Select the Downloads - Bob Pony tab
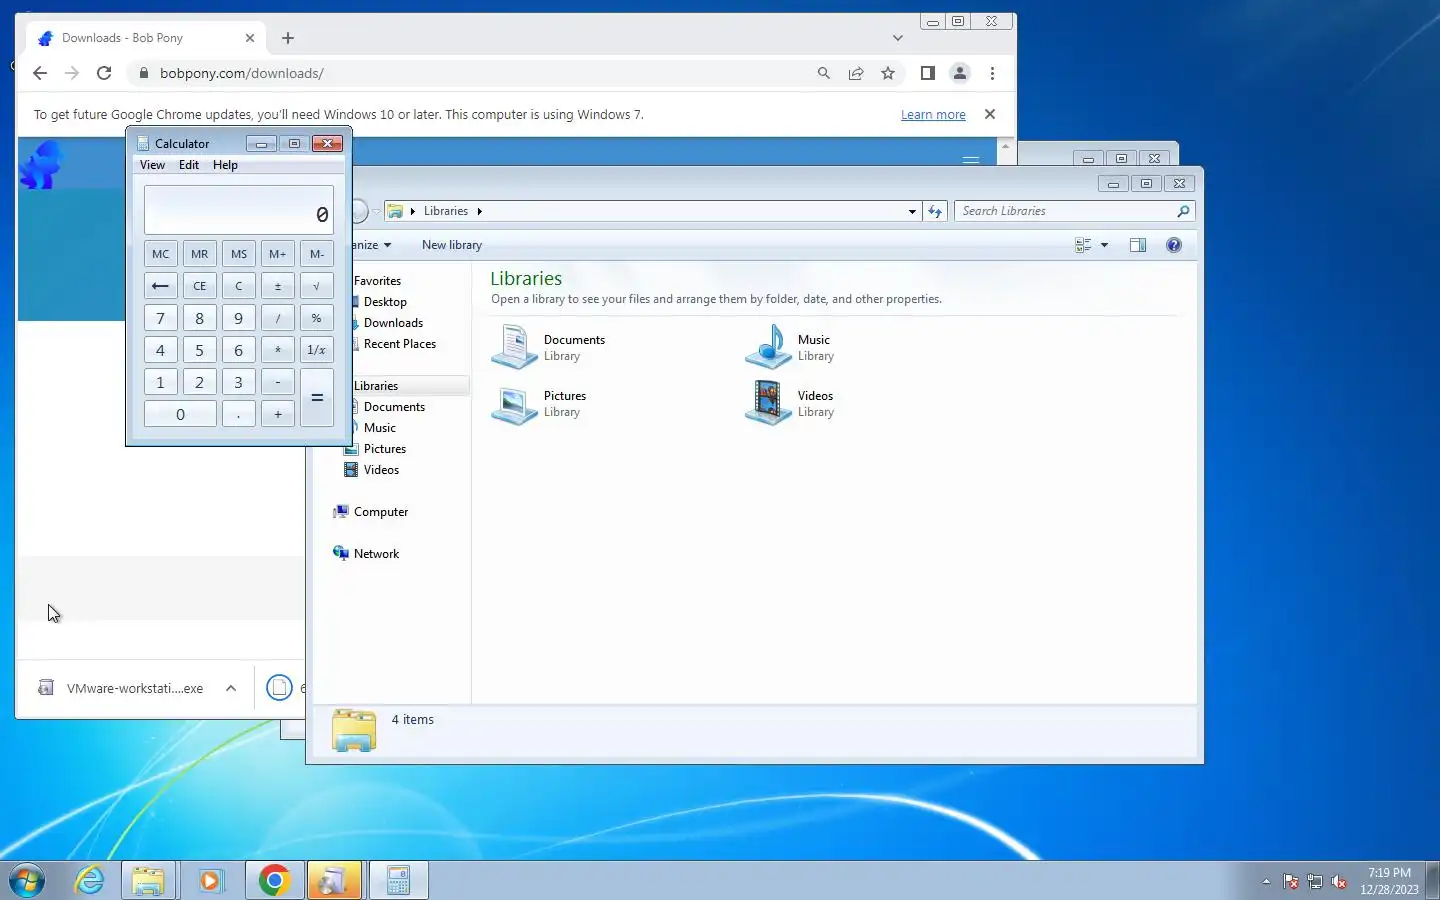The height and width of the screenshot is (900, 1440). [145, 38]
